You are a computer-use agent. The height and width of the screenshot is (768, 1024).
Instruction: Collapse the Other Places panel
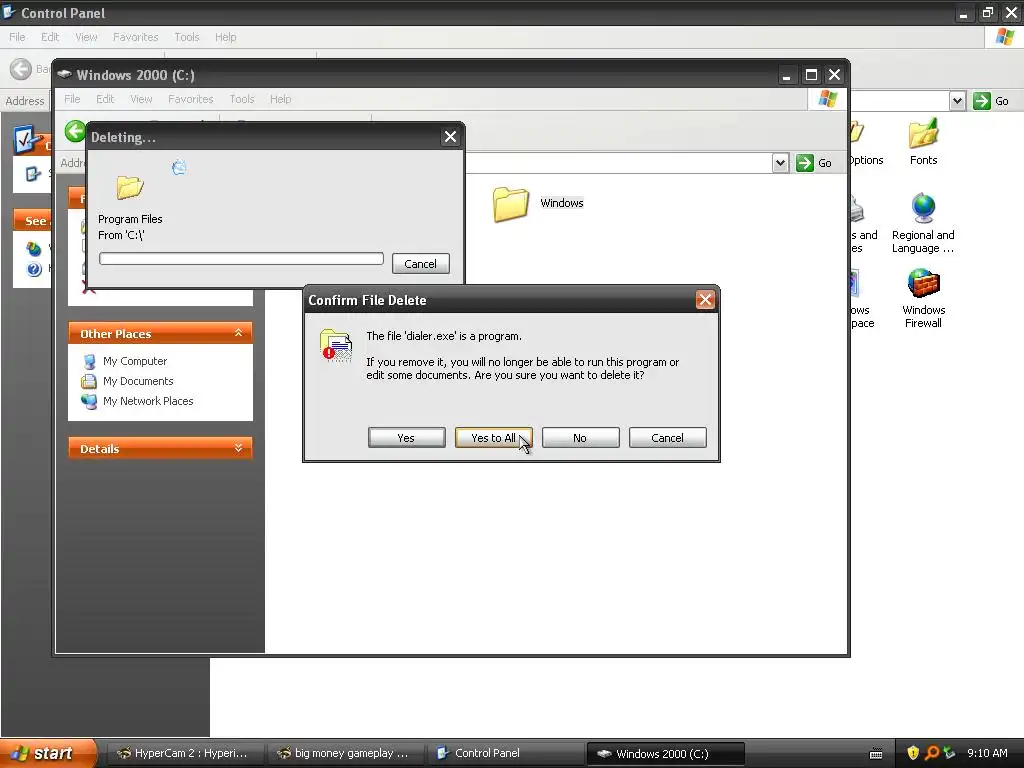click(238, 333)
